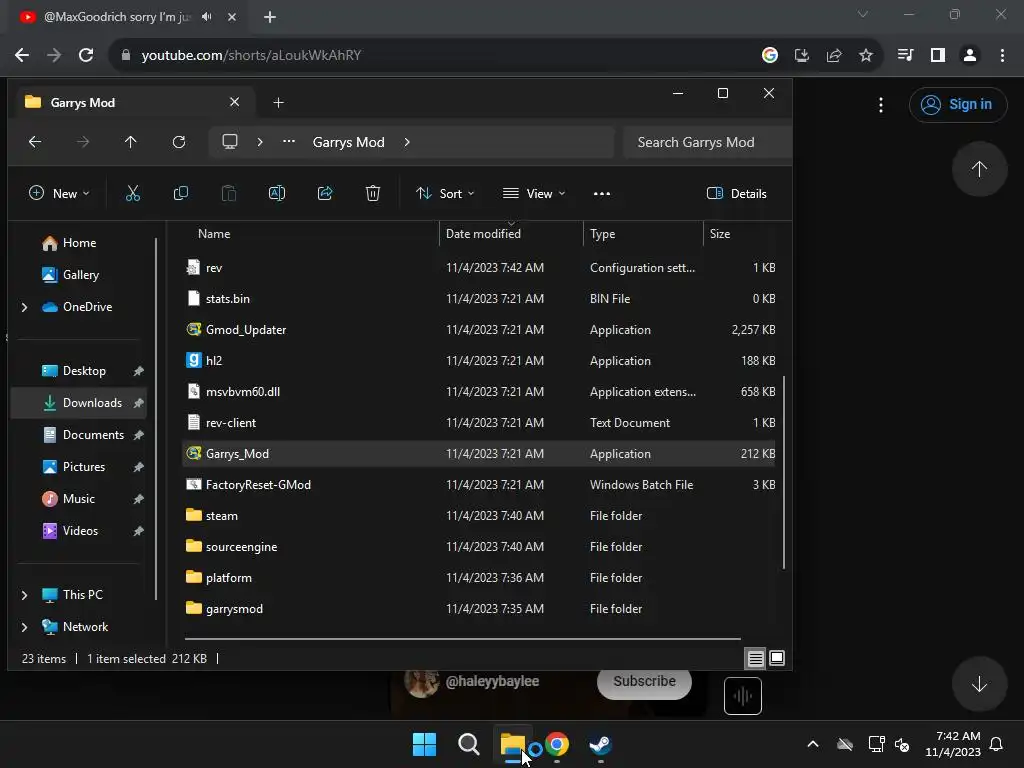Sort by the Date modified column header
The width and height of the screenshot is (1024, 768).
point(483,234)
